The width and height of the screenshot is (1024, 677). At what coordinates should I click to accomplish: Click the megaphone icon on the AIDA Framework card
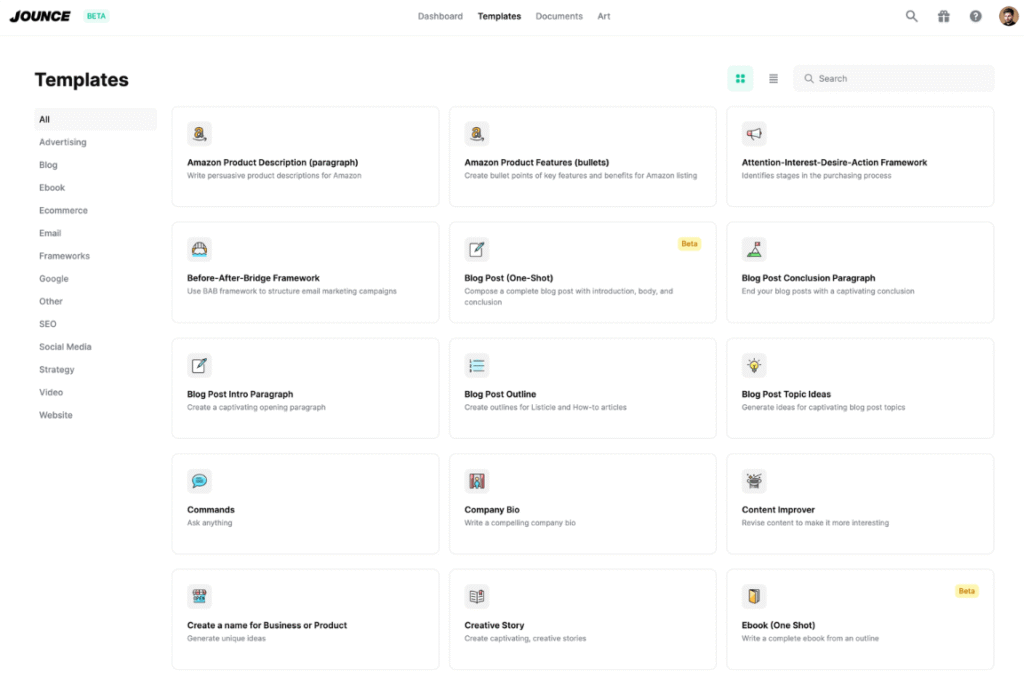coord(753,132)
